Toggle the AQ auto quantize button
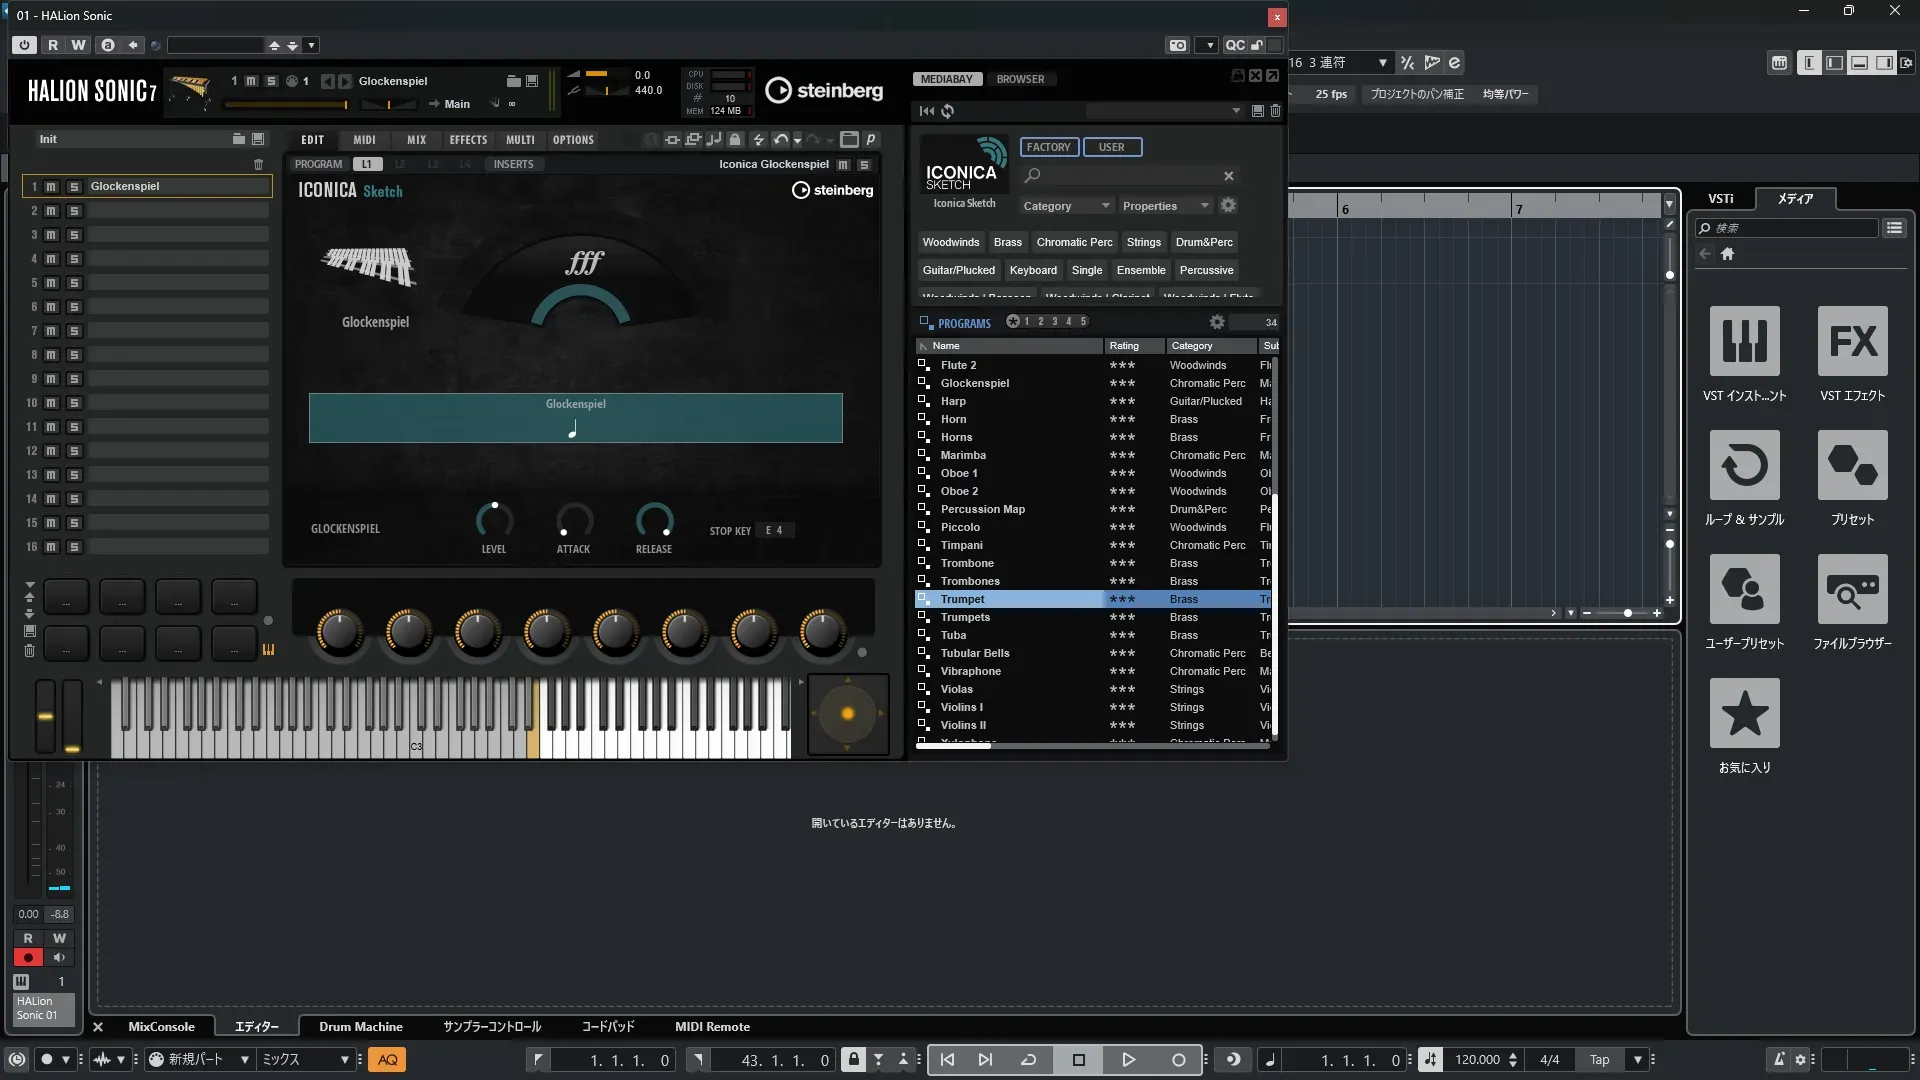The width and height of the screenshot is (1920, 1080). [x=387, y=1060]
